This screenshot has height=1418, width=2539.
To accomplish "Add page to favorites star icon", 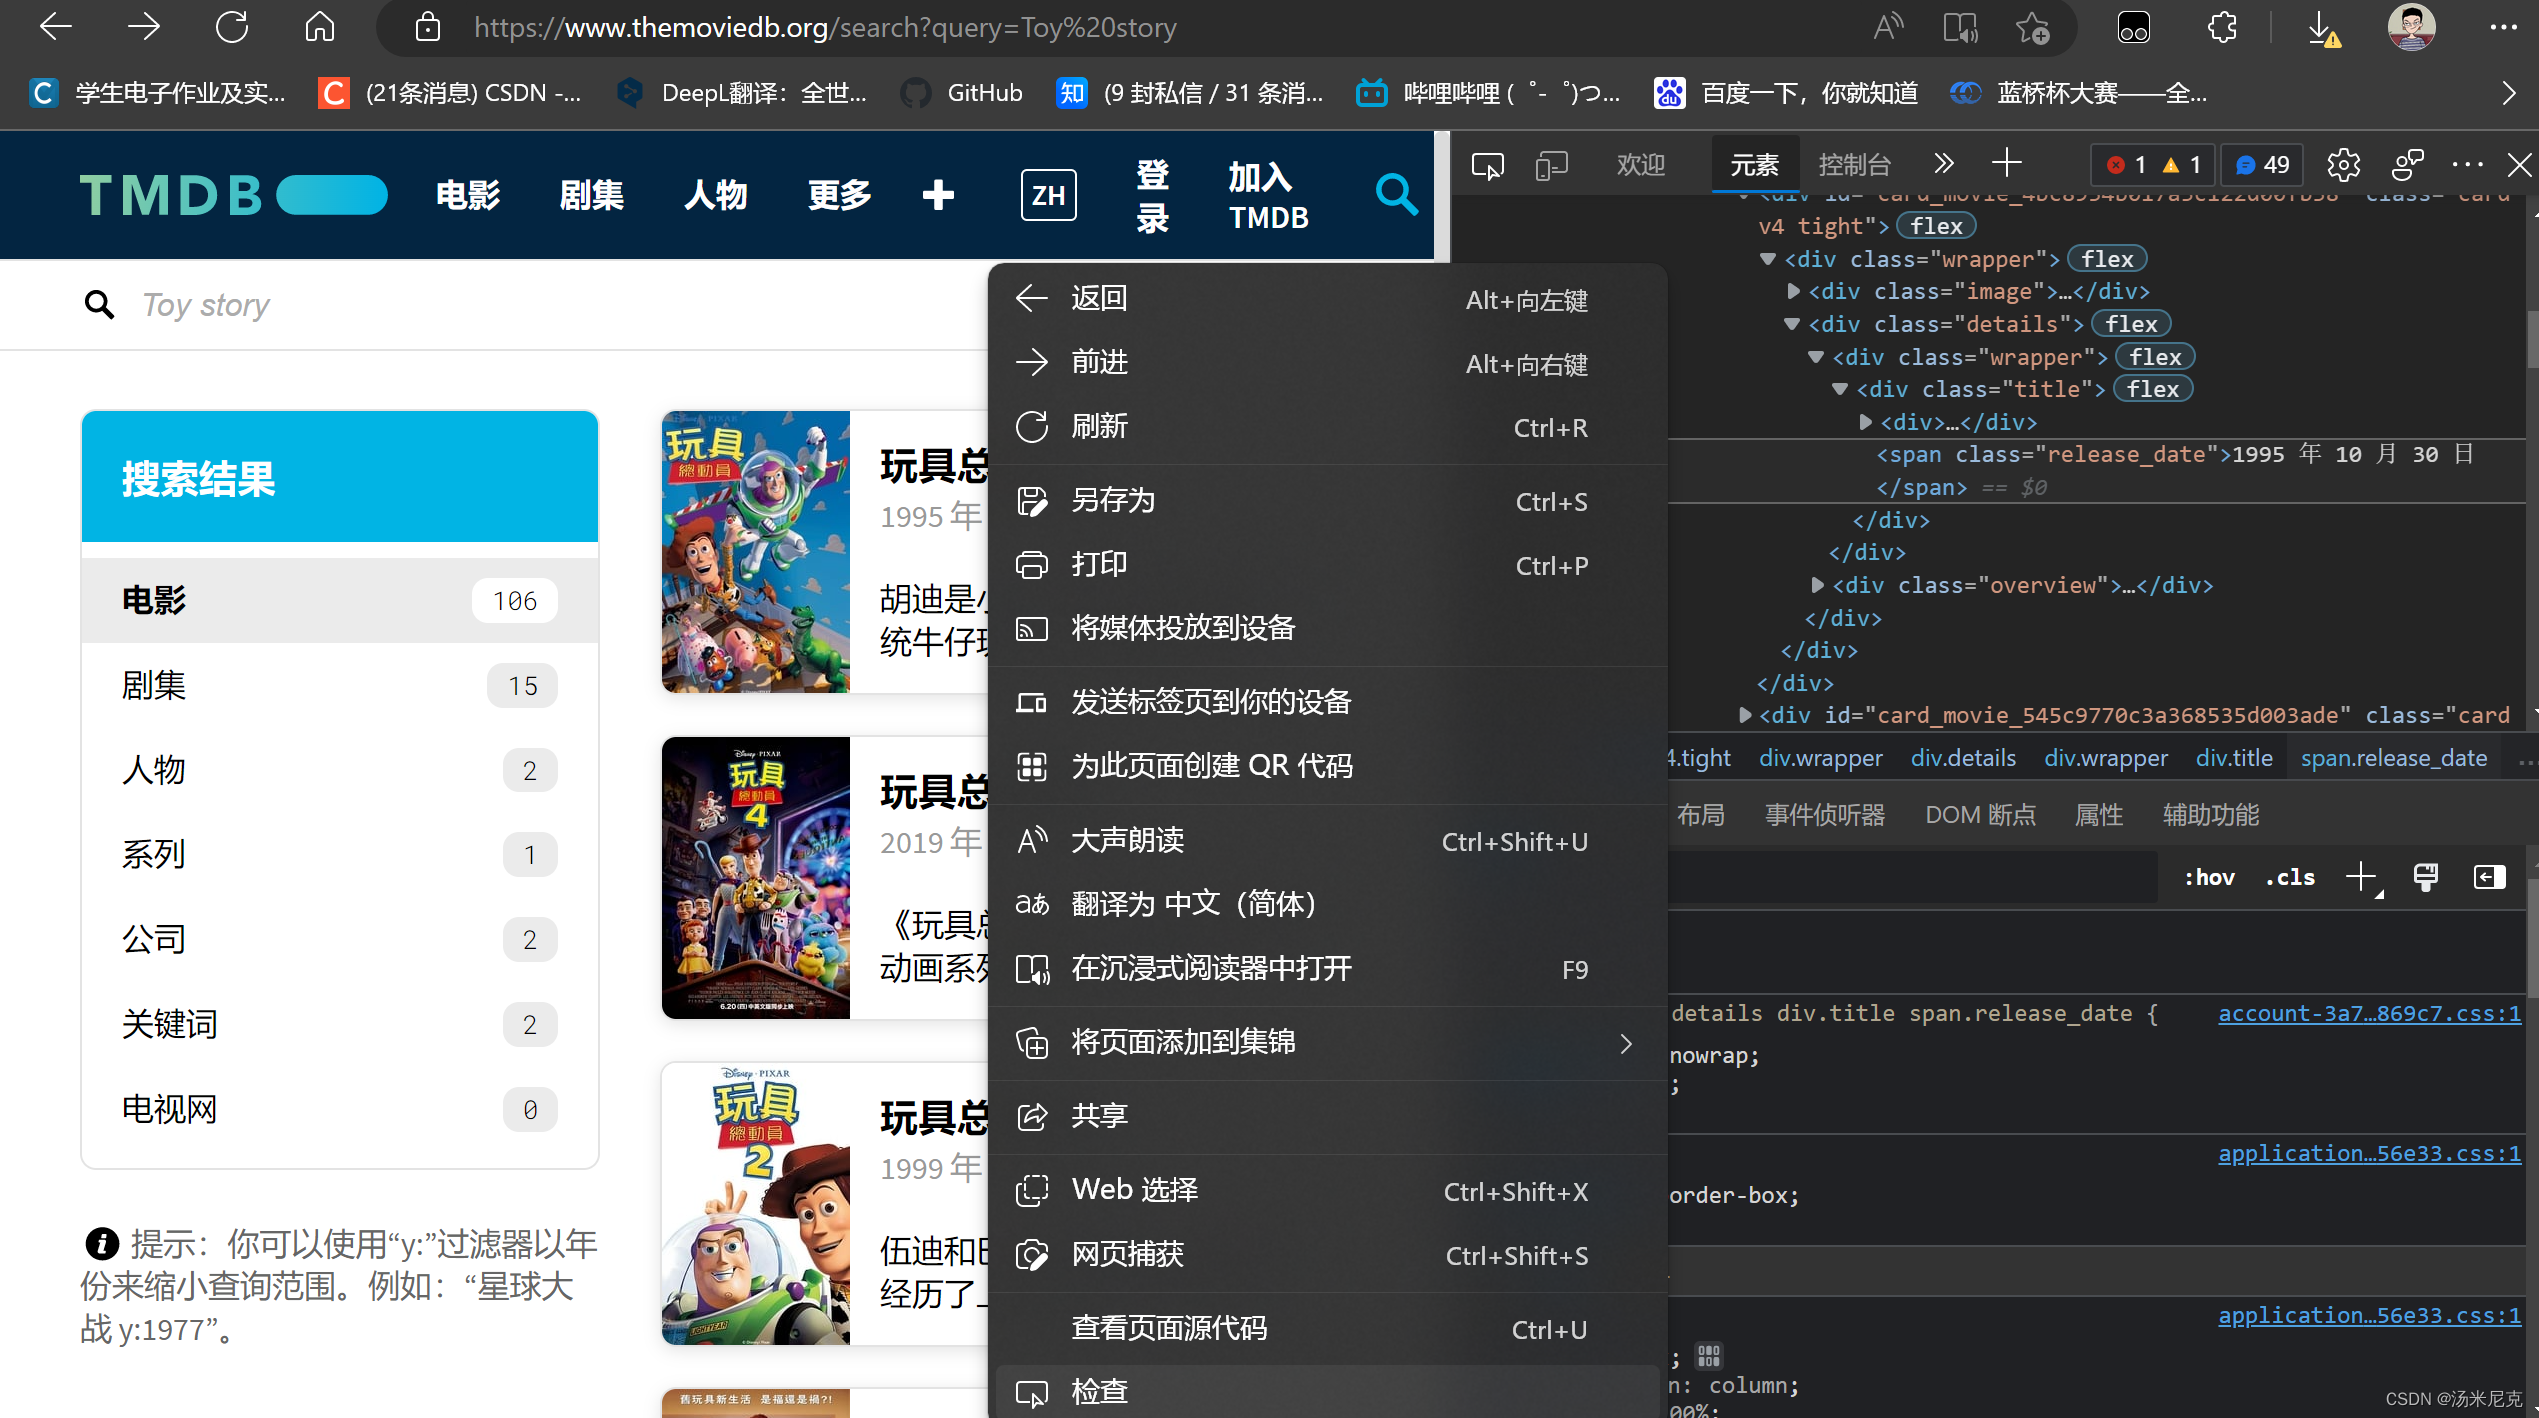I will click(2032, 27).
